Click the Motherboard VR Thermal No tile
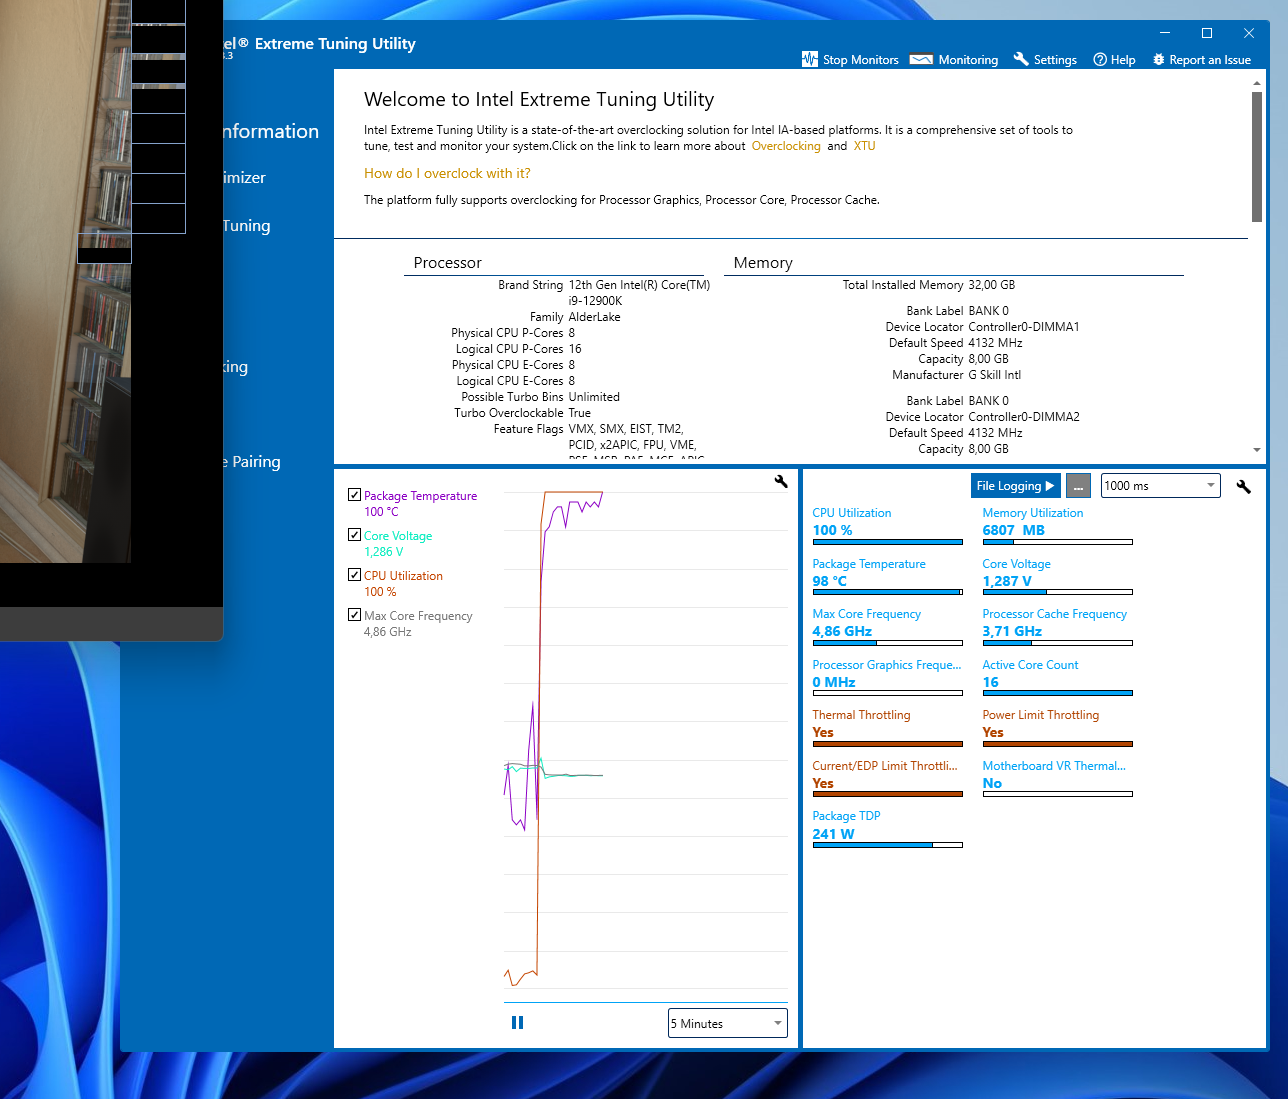Viewport: 1288px width, 1099px height. [1057, 778]
